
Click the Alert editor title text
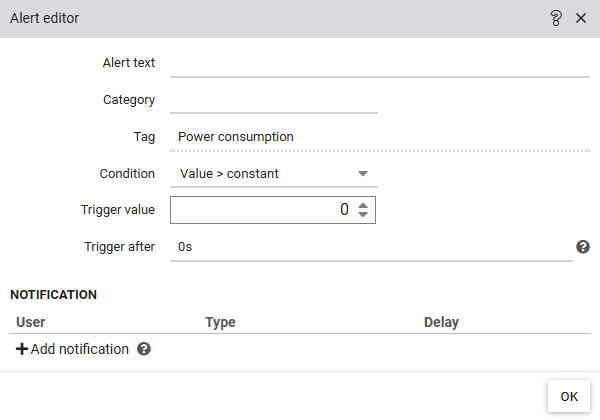coord(45,18)
